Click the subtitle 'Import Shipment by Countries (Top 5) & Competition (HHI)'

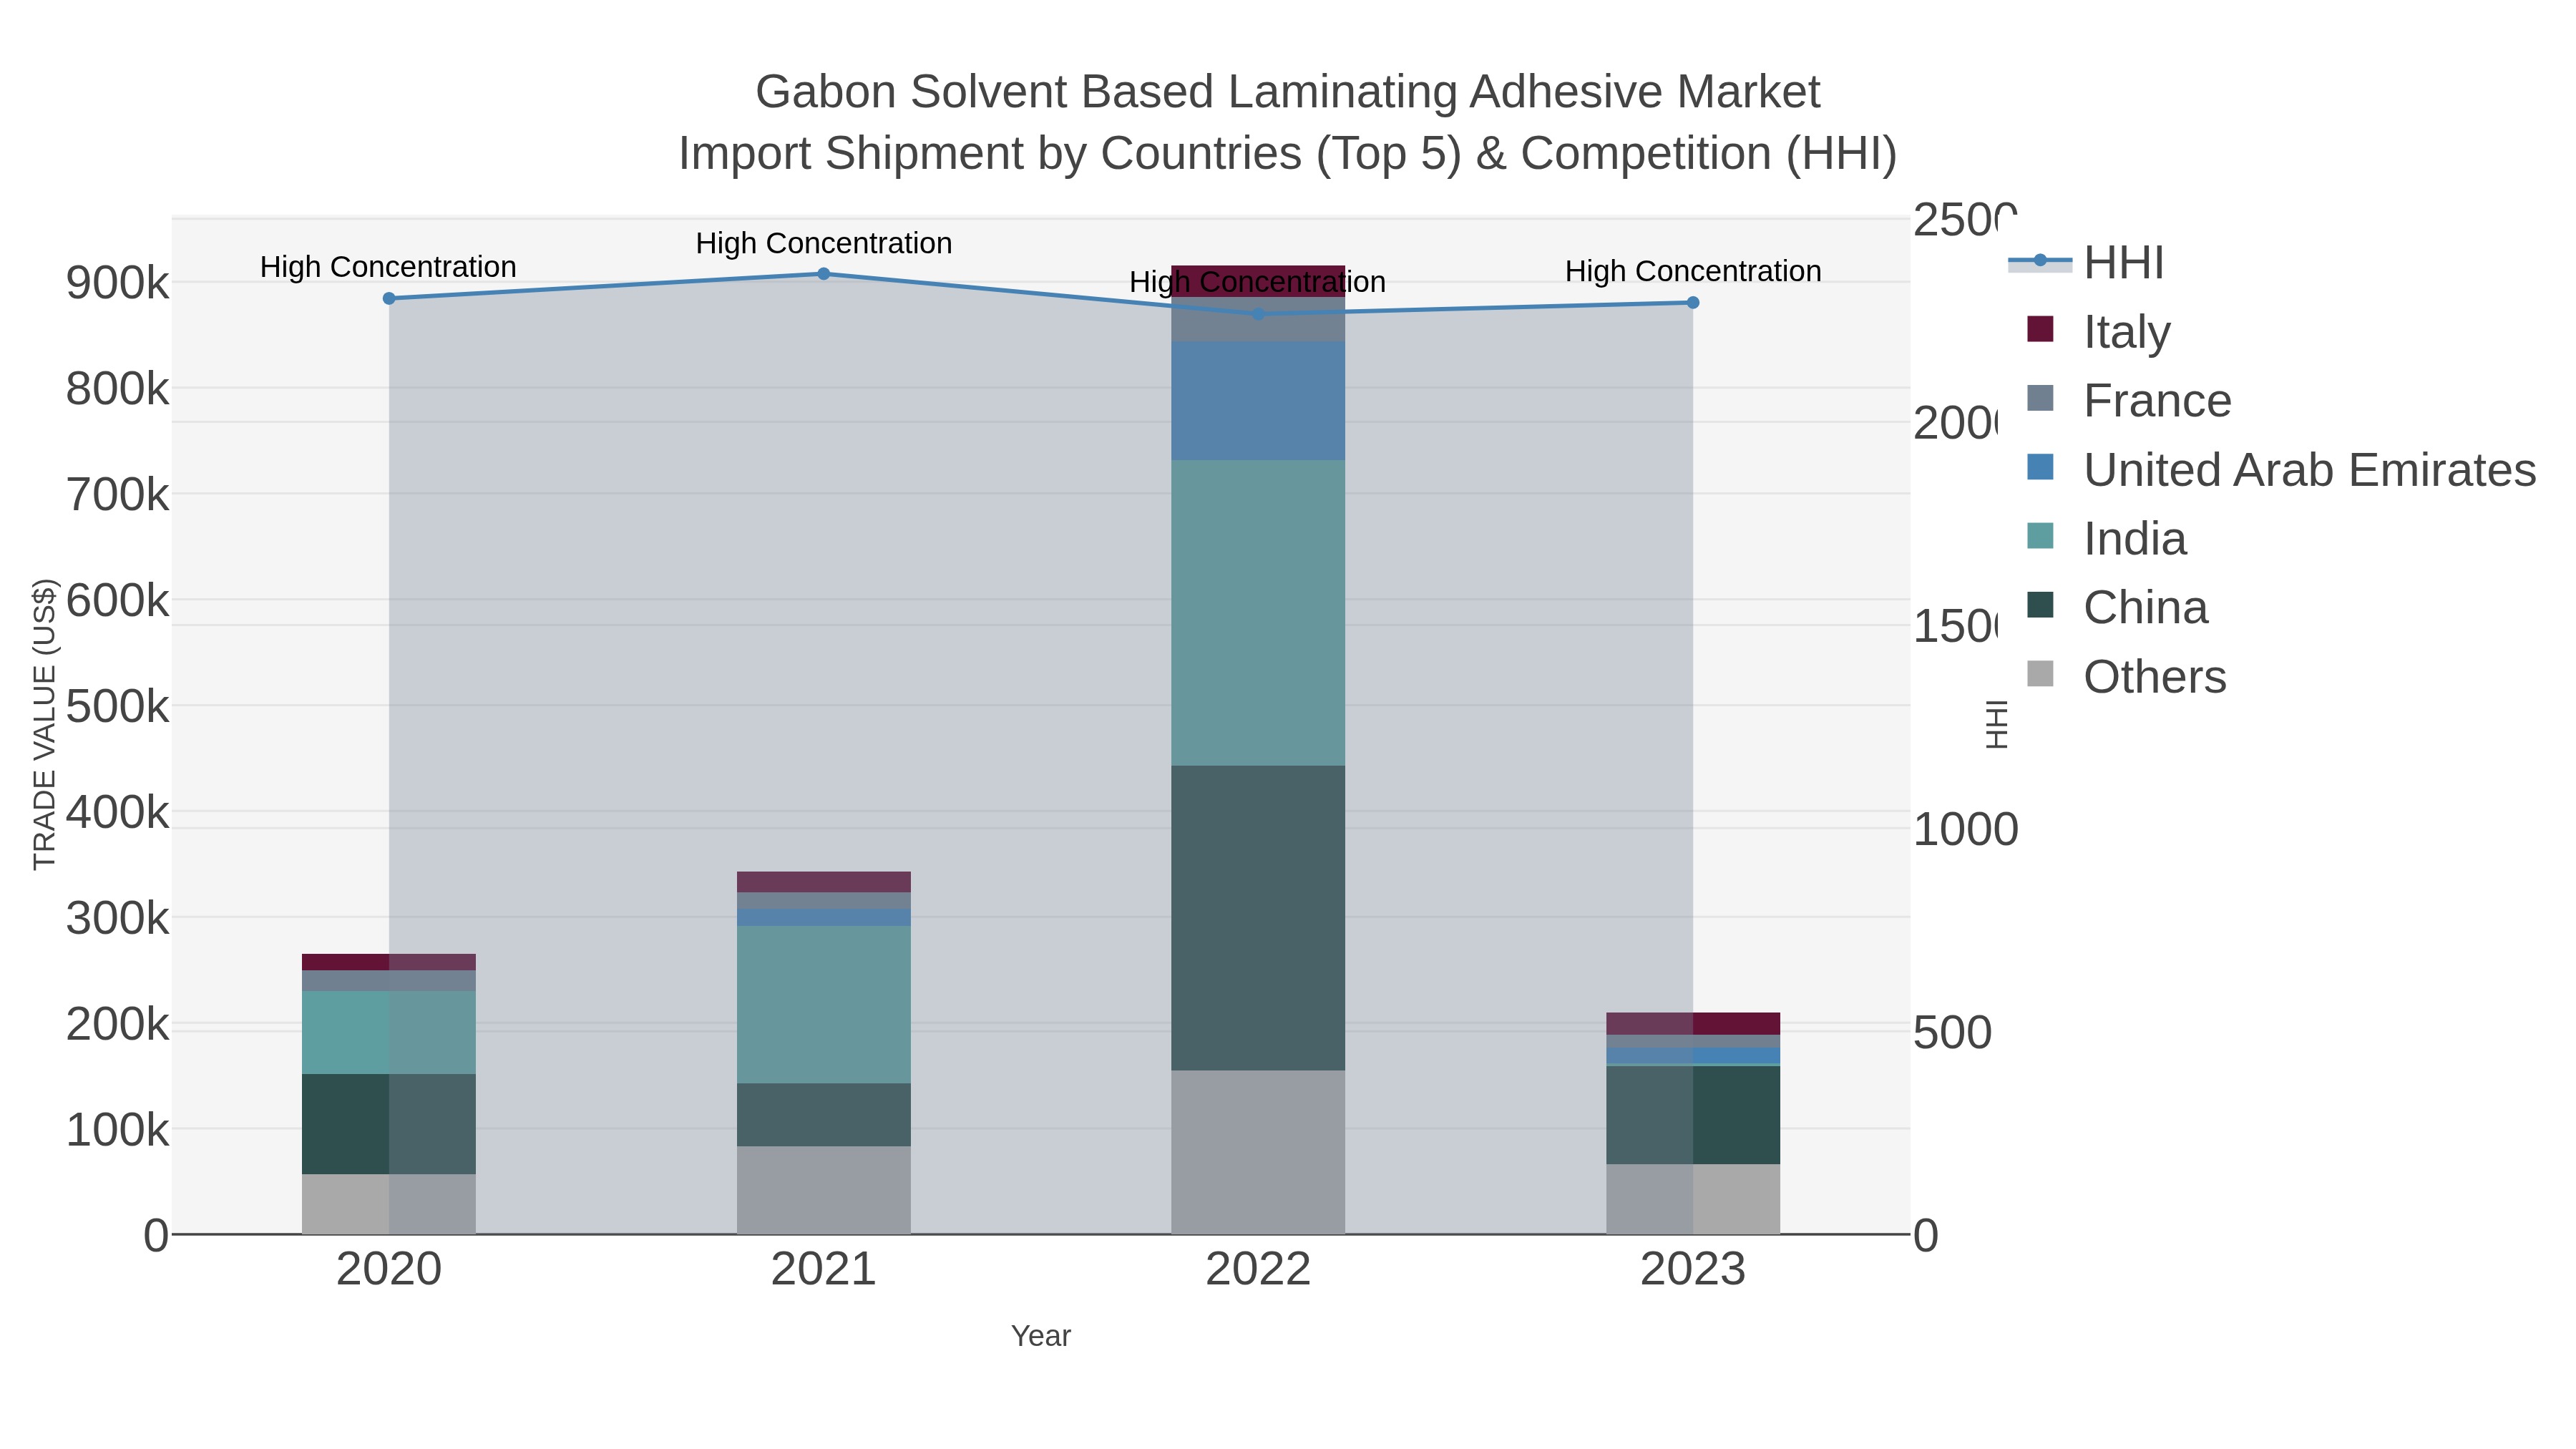point(1288,153)
